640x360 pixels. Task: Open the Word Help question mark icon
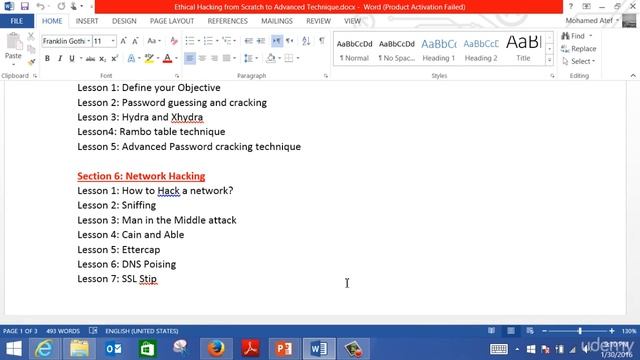[571, 7]
